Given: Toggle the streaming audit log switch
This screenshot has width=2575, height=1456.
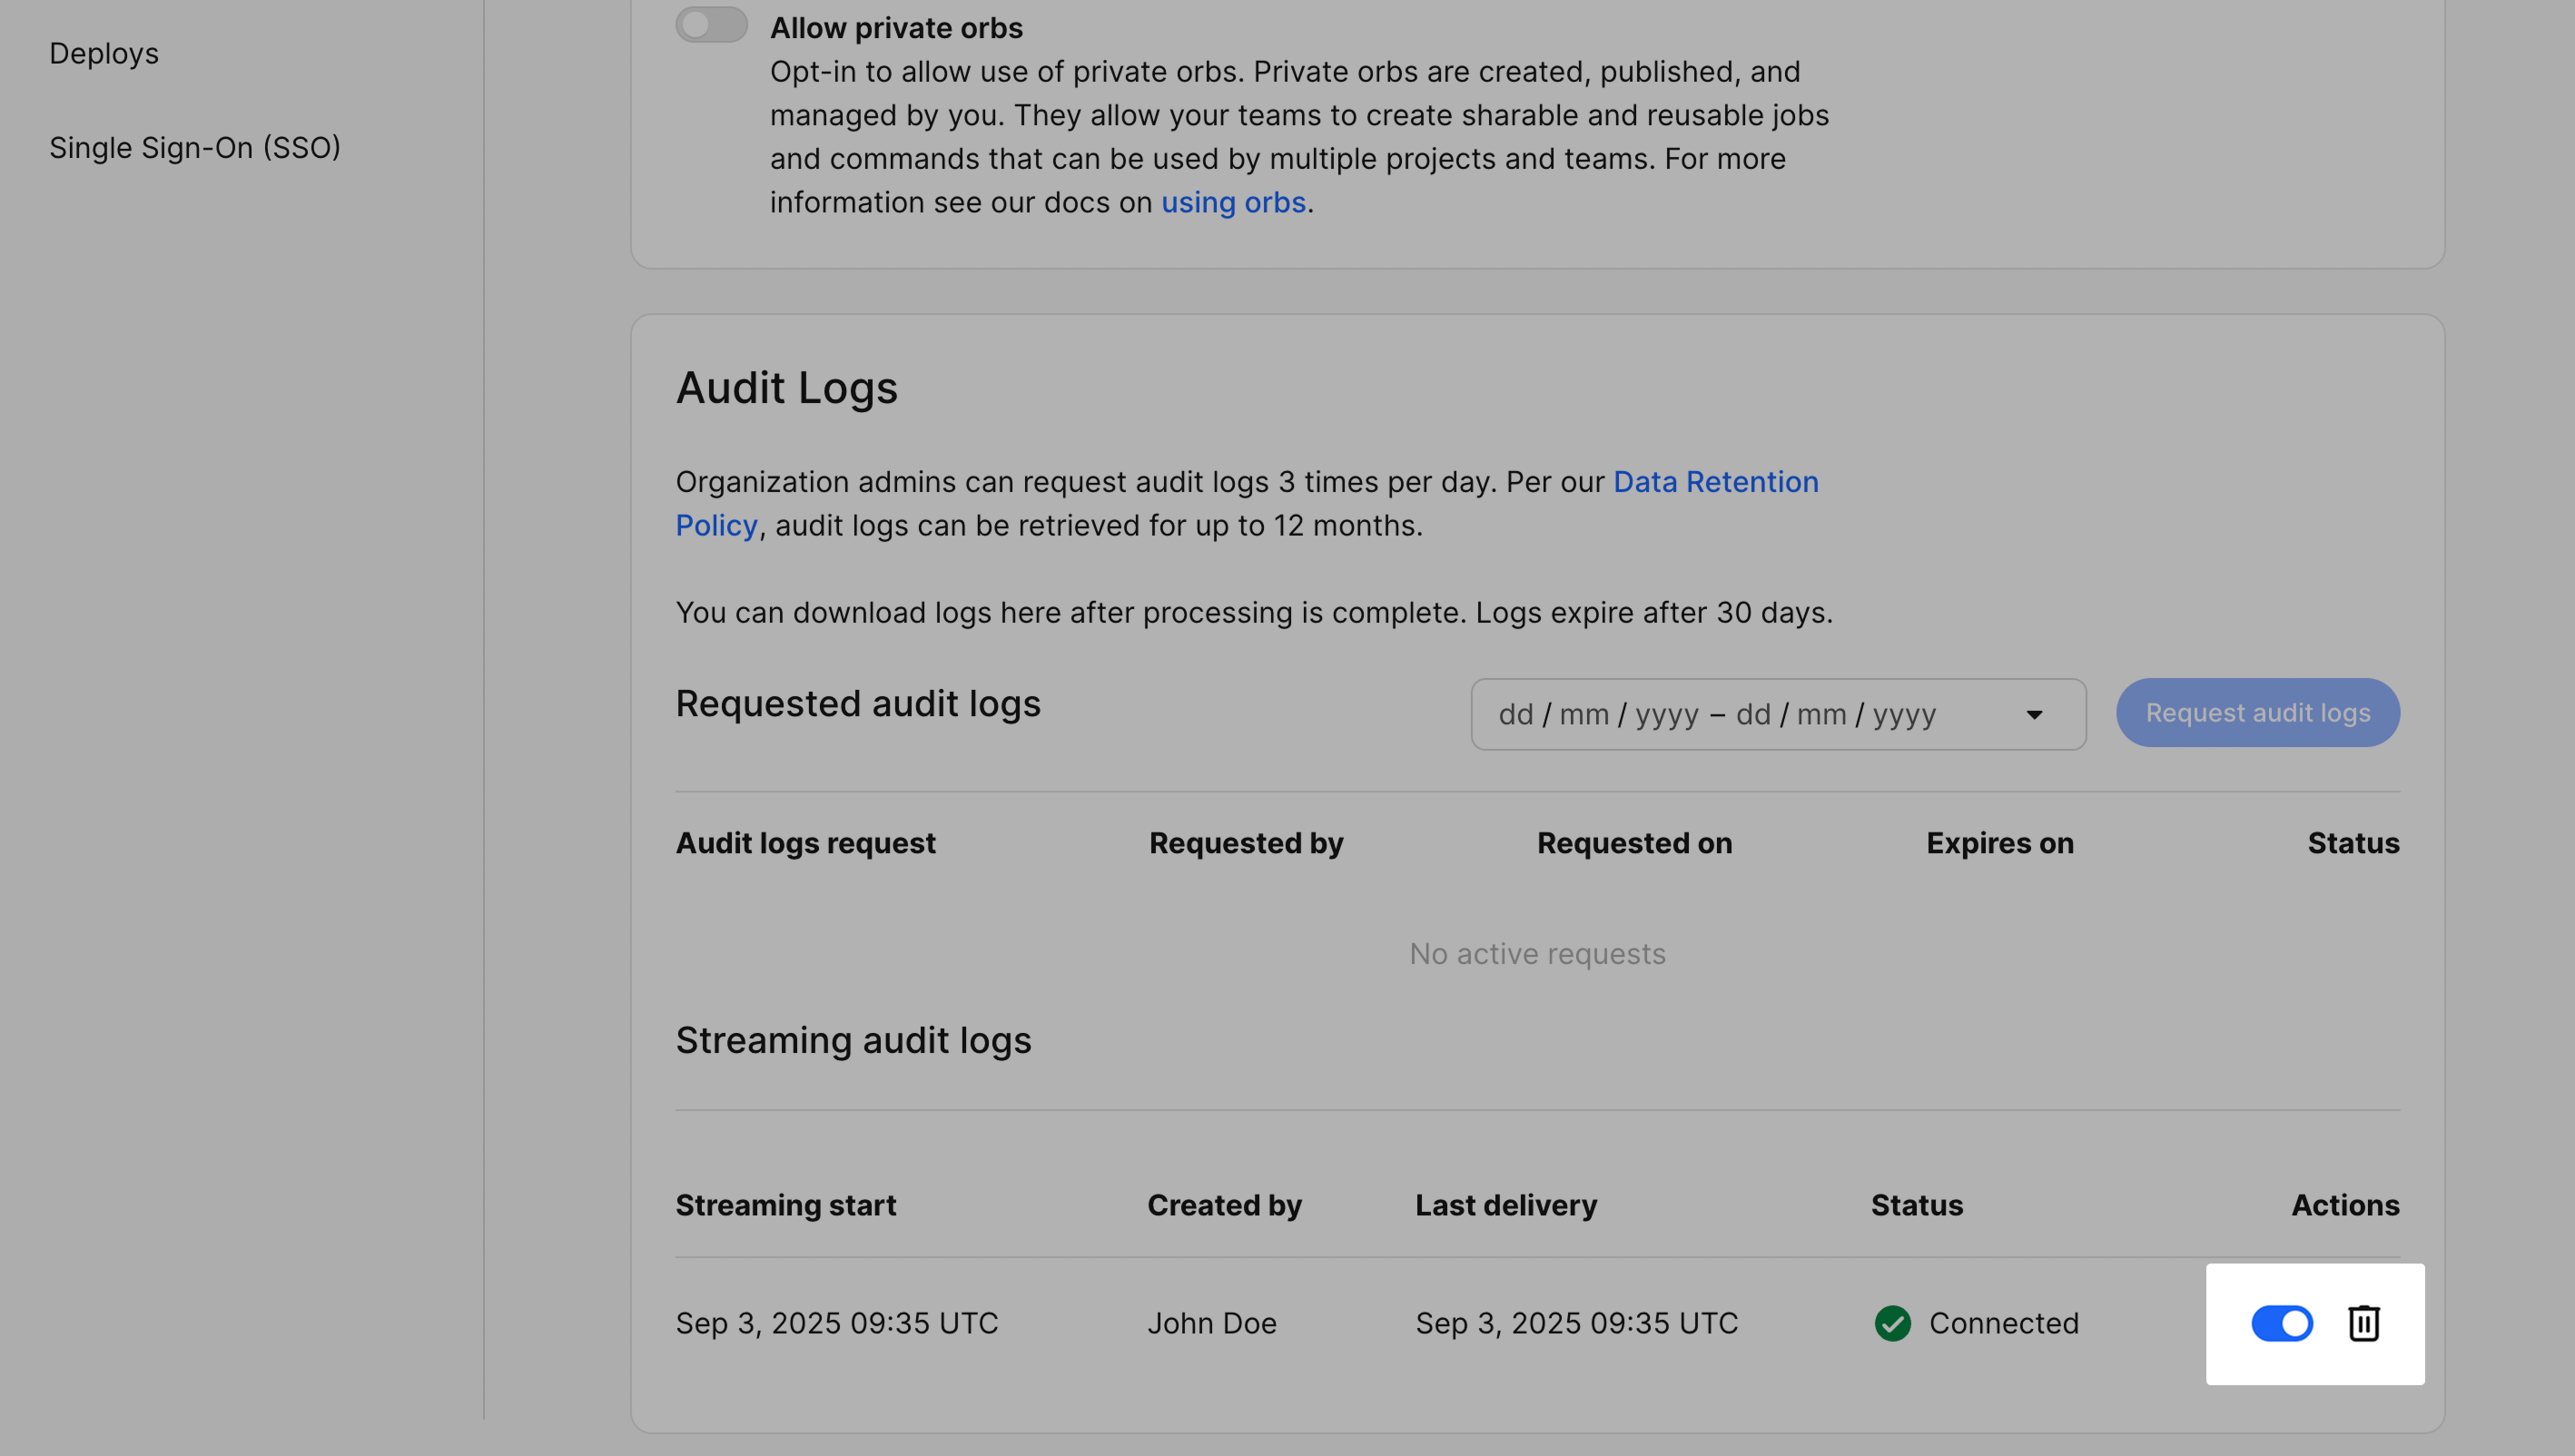Looking at the screenshot, I should (2281, 1323).
